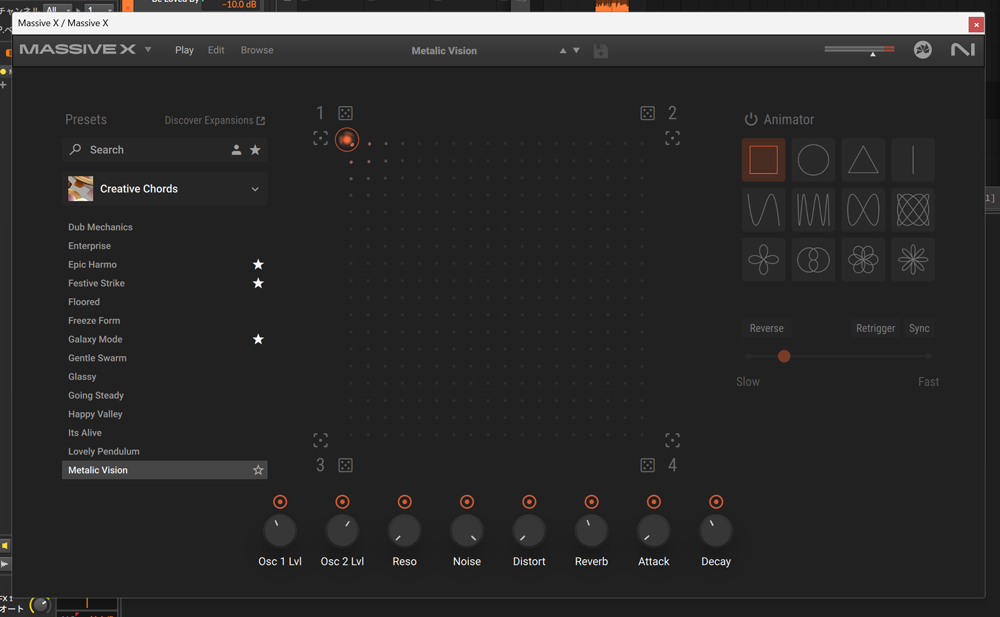The width and height of the screenshot is (1000, 617).
Task: Filter presets by favorites star icon
Action: coord(255,150)
